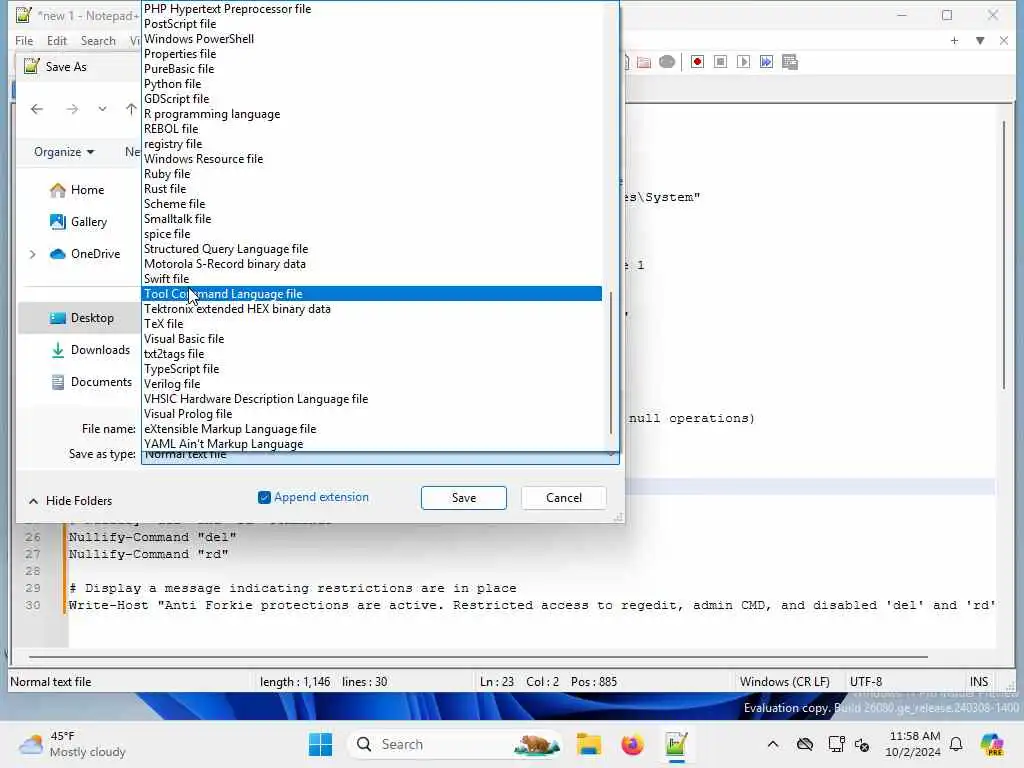Select YAML Ain't Markup Language
The width and height of the screenshot is (1024, 768).
(372, 445)
